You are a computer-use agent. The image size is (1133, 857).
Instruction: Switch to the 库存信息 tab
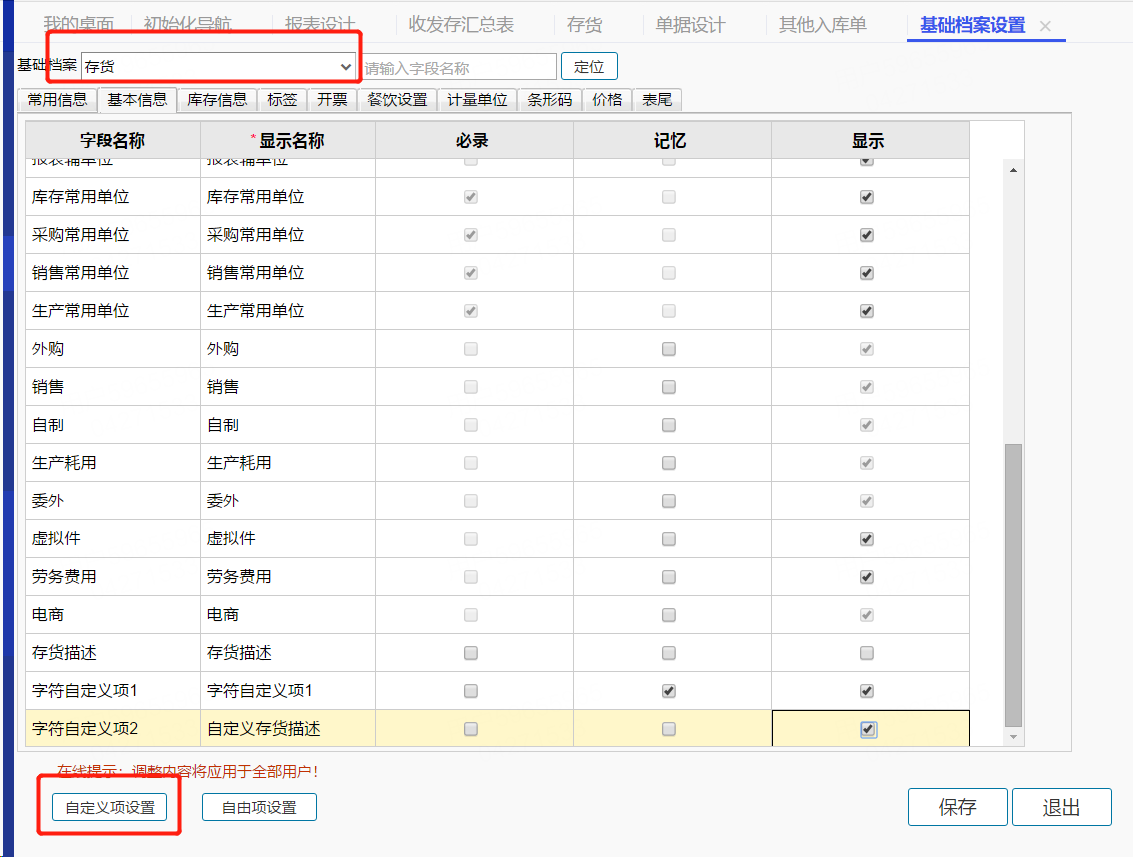point(217,99)
